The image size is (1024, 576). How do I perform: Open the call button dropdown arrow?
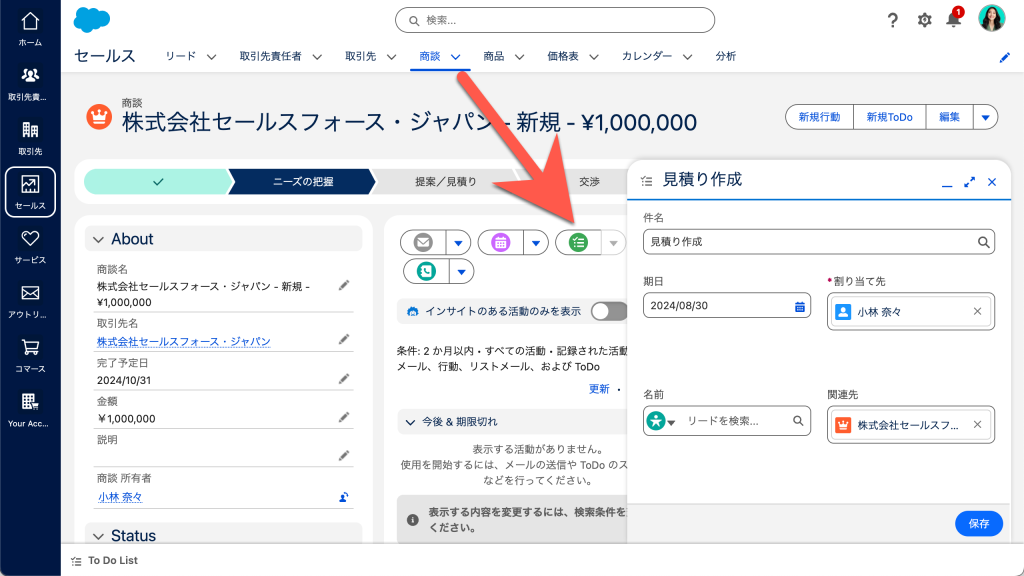462,272
